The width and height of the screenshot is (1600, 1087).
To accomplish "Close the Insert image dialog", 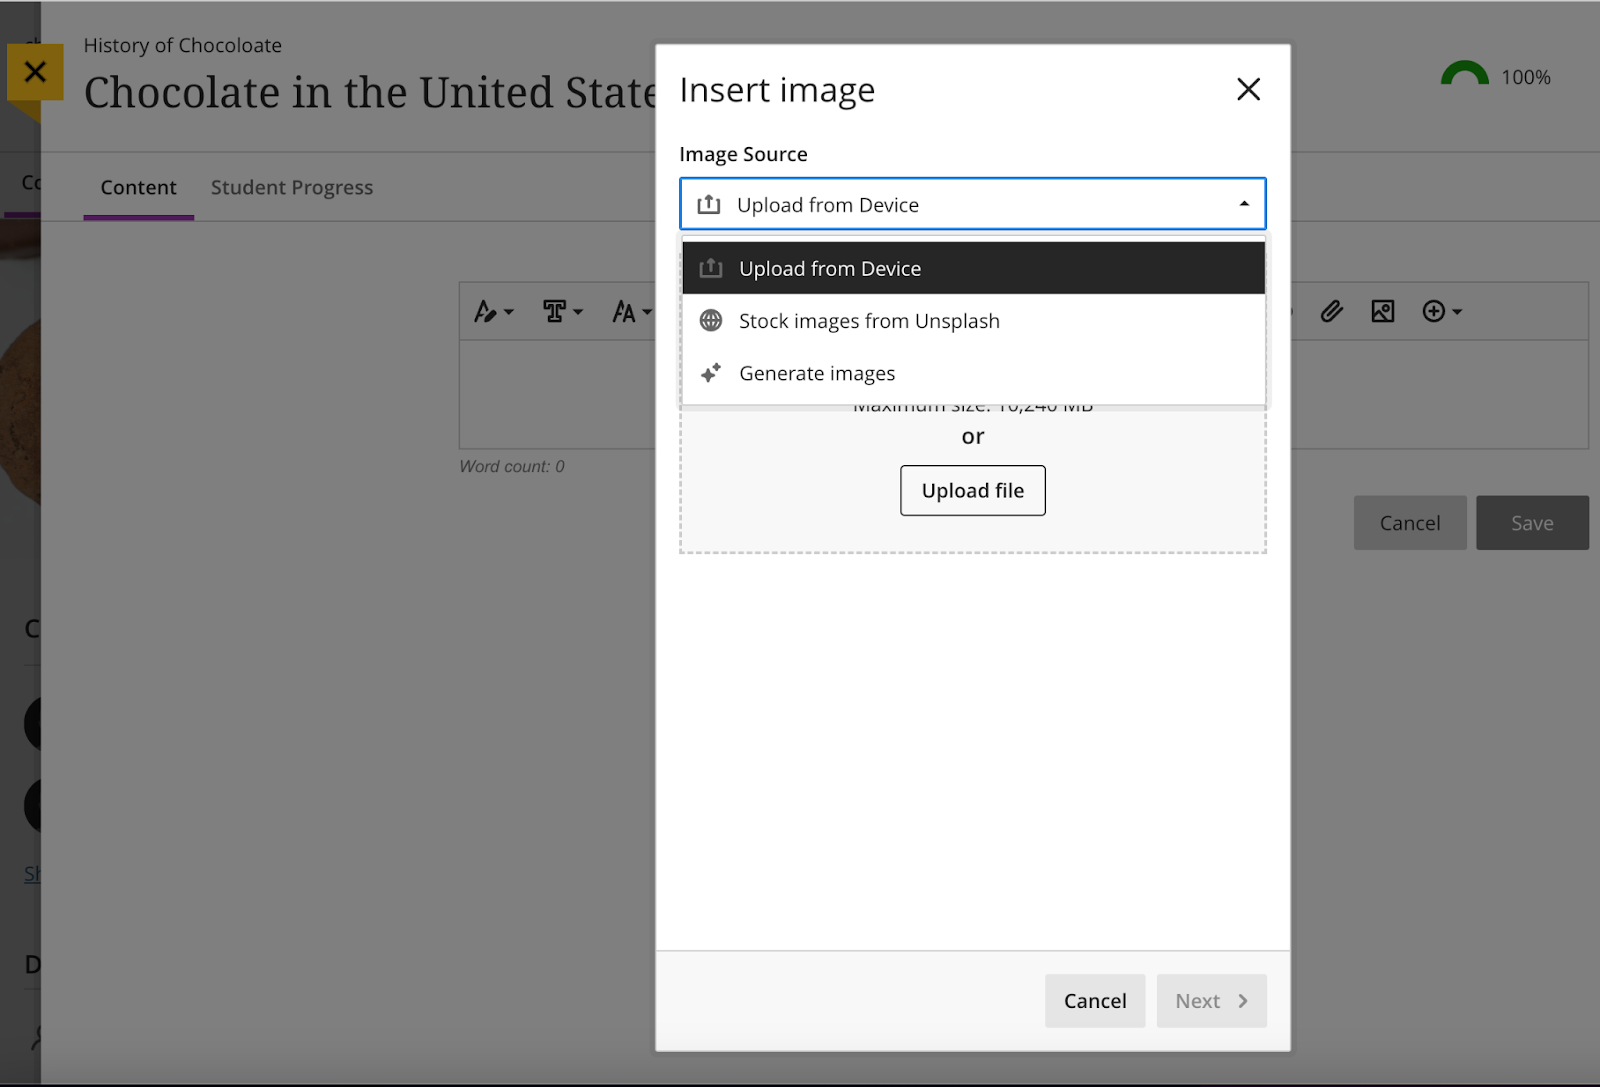I will [x=1247, y=90].
